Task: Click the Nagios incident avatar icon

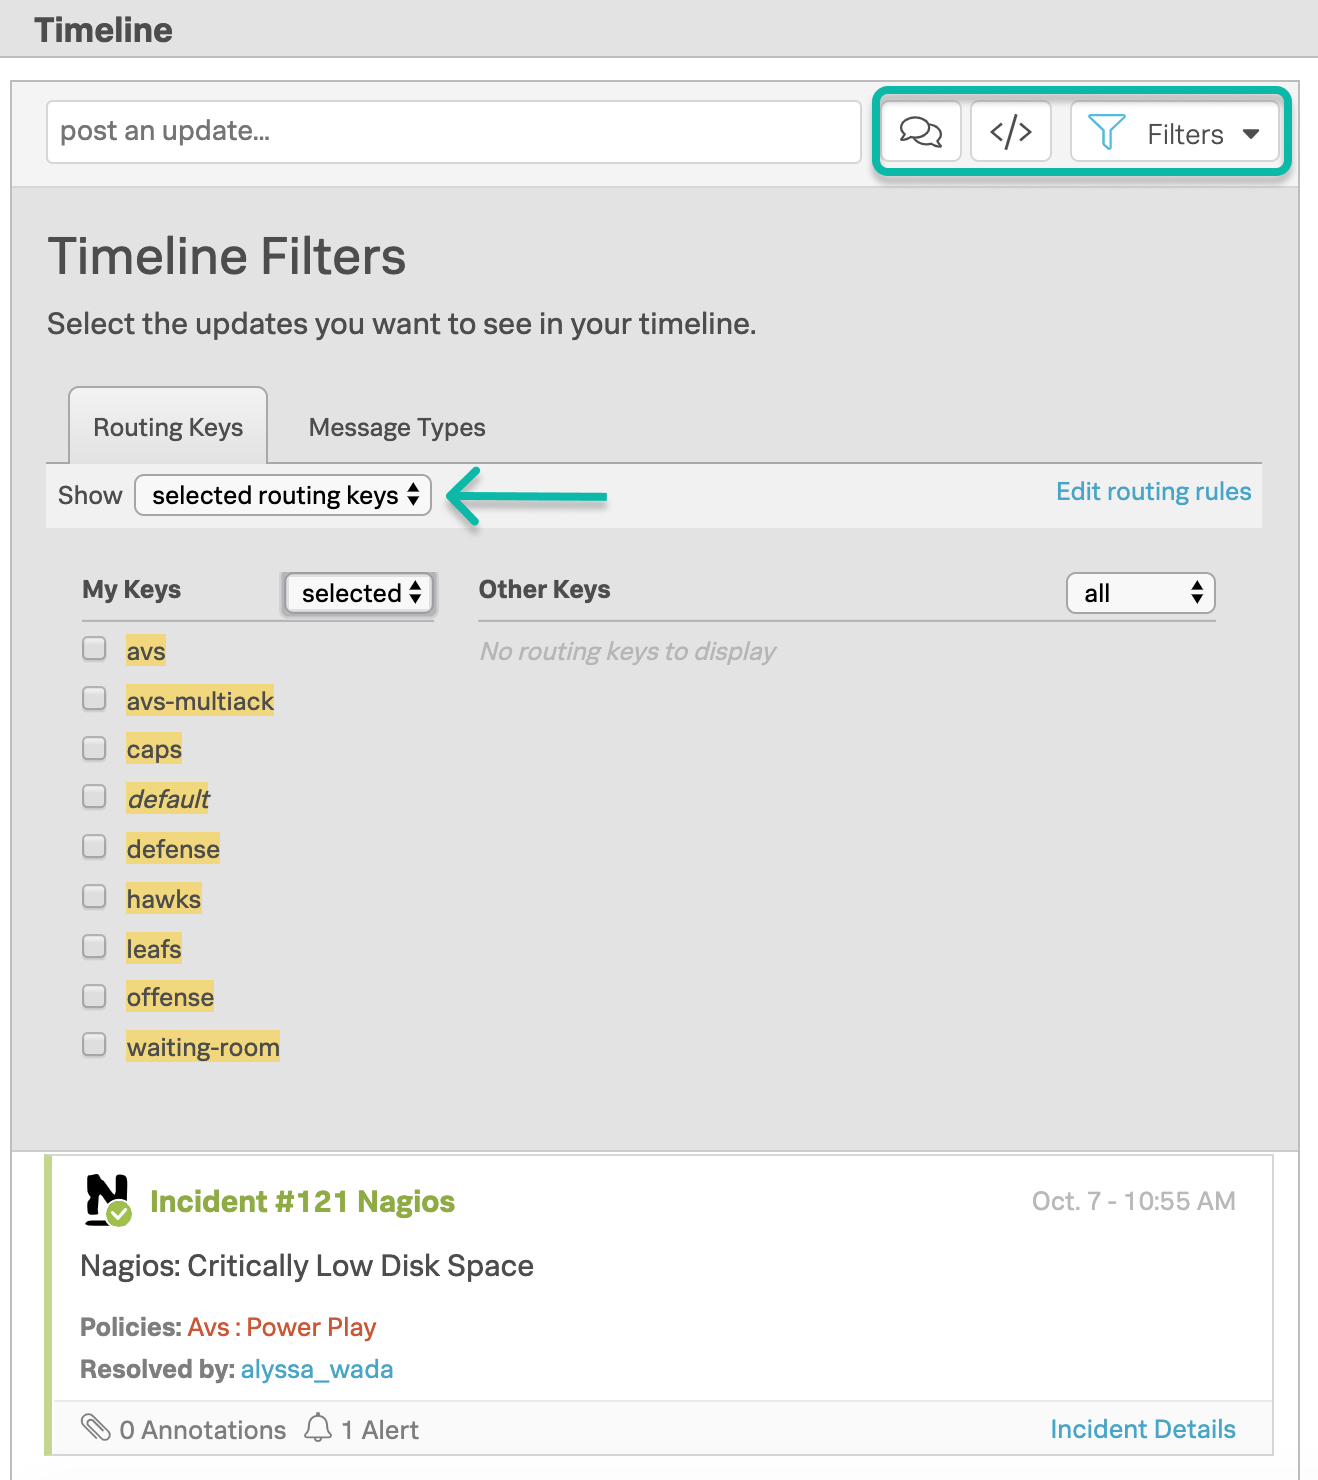Action: pyautogui.click(x=105, y=1201)
